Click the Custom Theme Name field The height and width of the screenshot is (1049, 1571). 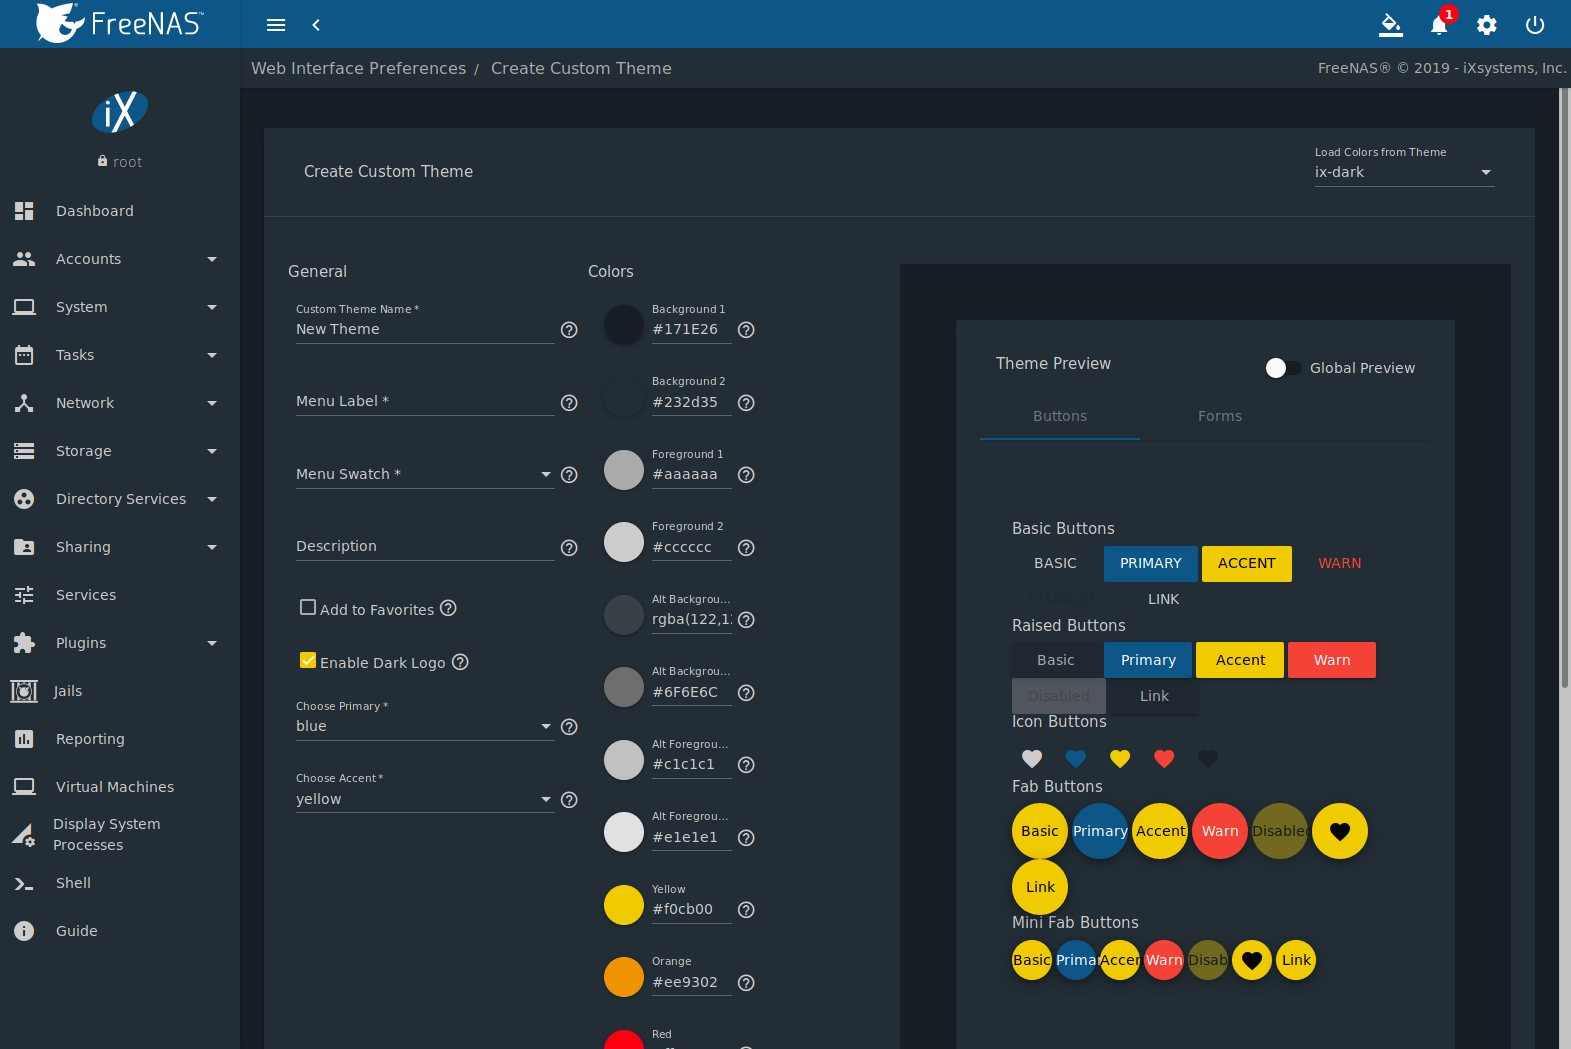click(425, 329)
